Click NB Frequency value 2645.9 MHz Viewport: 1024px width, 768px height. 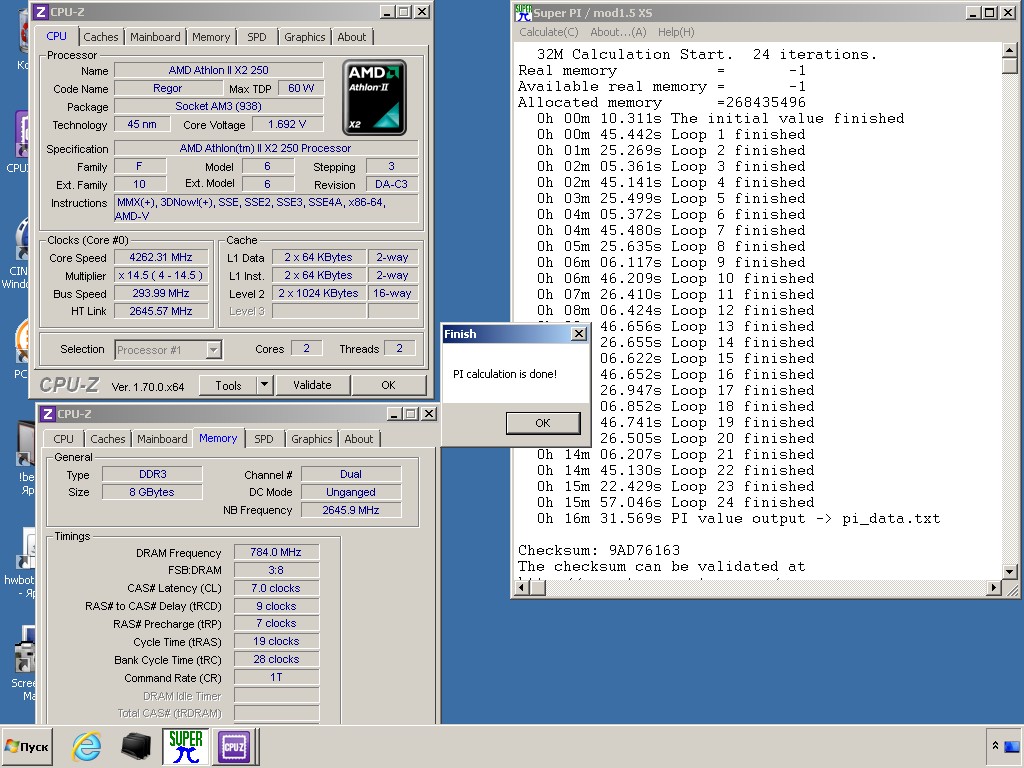point(351,510)
